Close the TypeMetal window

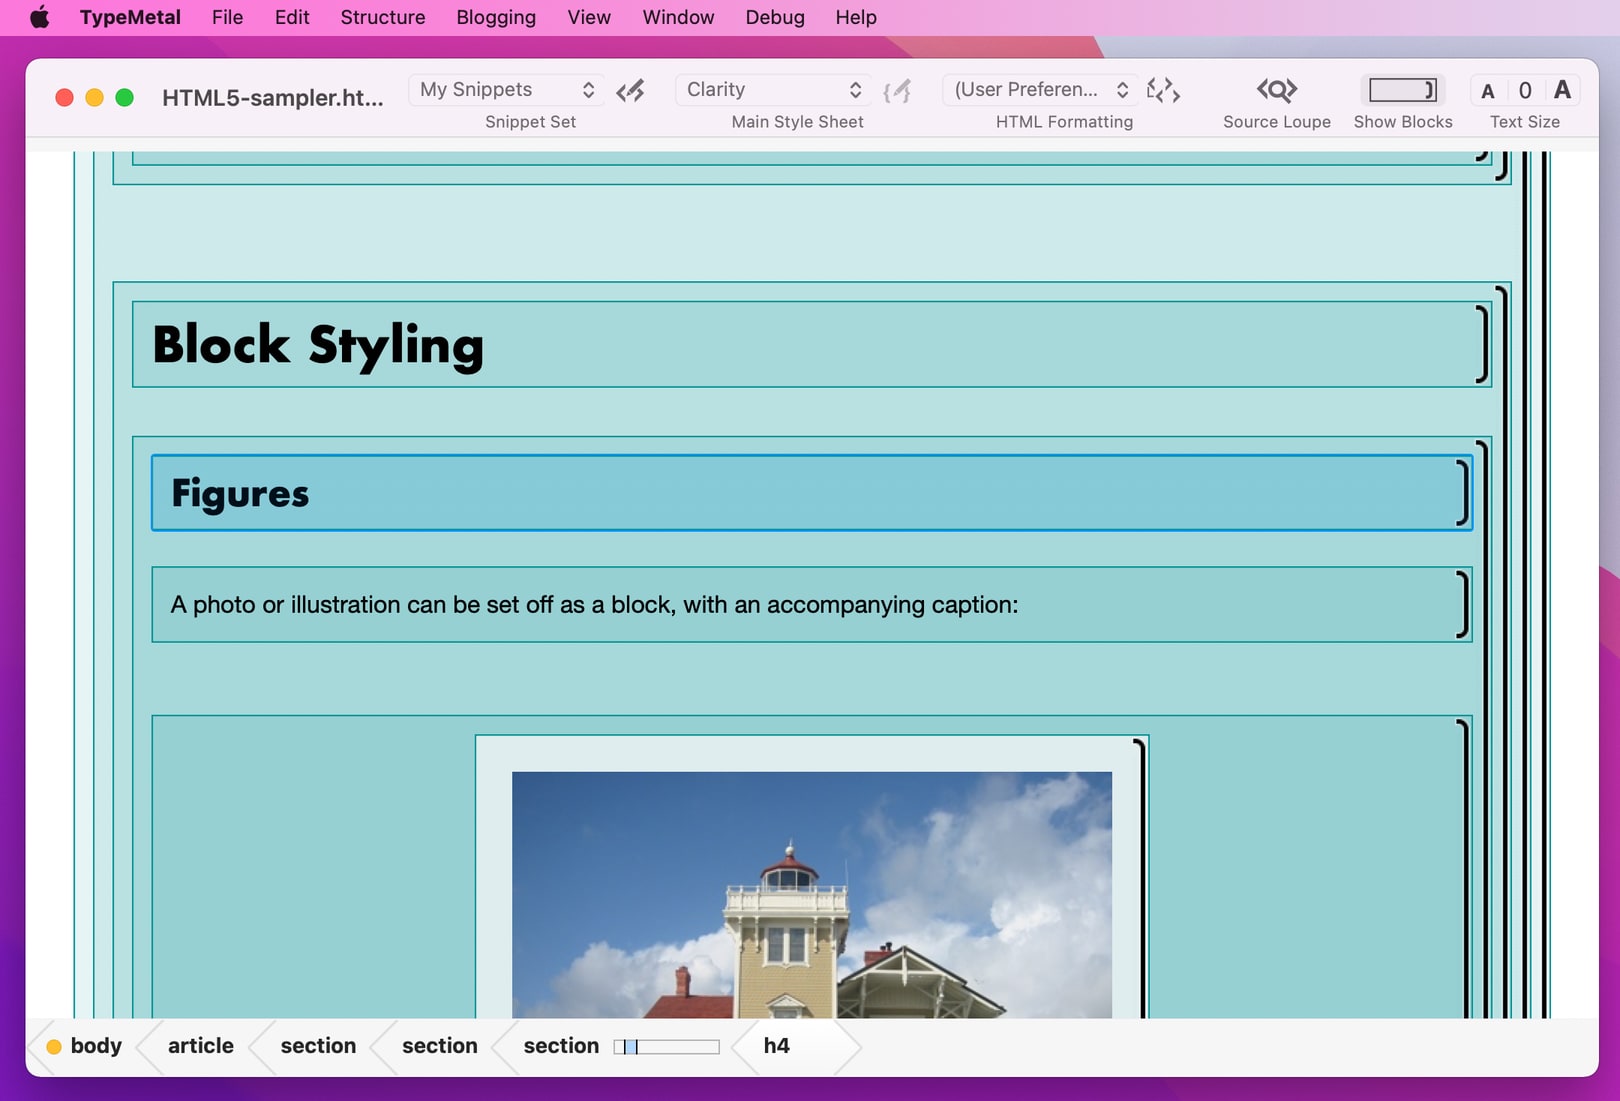point(64,97)
